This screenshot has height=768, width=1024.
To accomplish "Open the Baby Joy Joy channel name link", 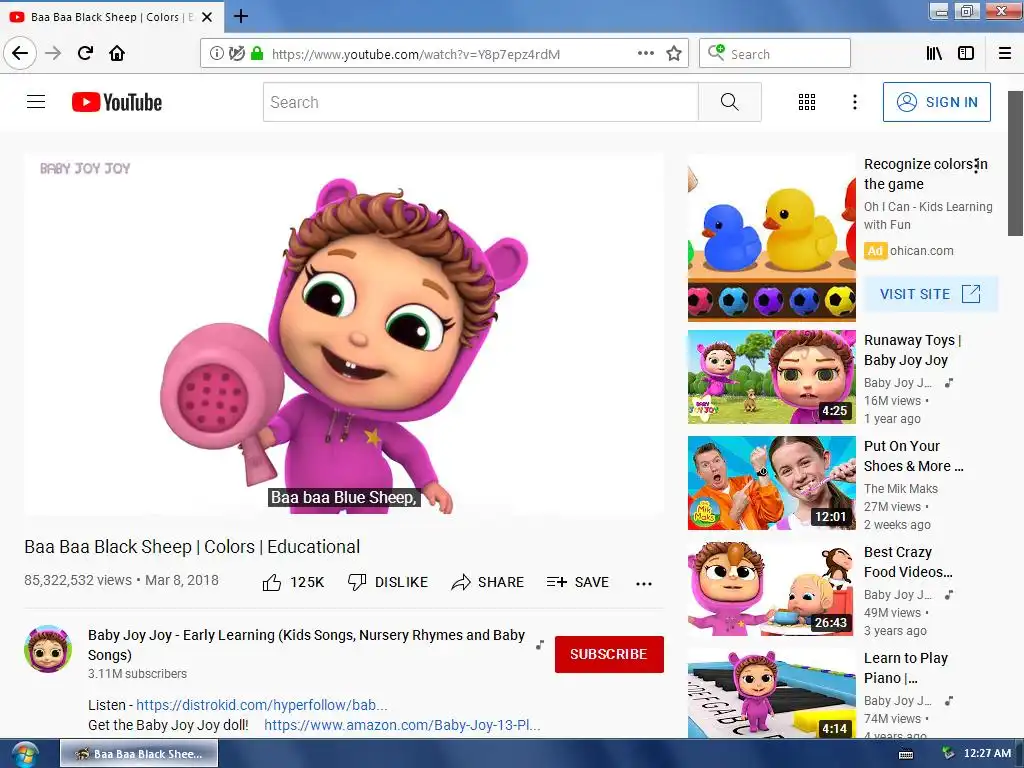I will pyautogui.click(x=306, y=645).
